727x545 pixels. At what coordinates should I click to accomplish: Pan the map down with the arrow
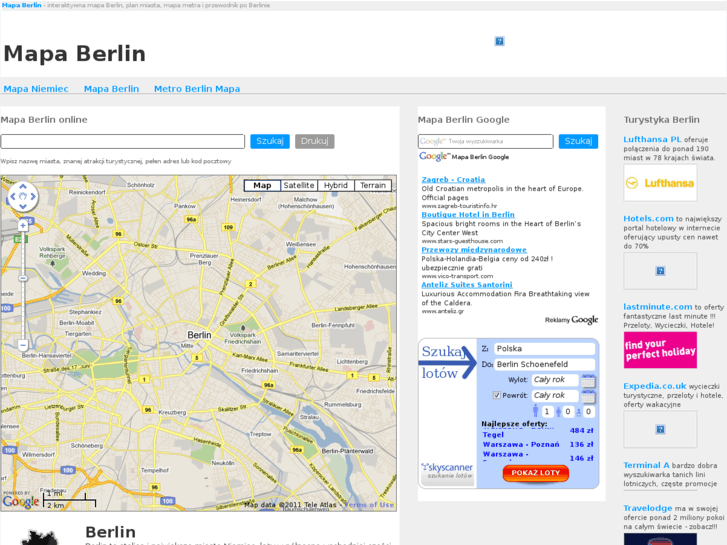coord(23,206)
